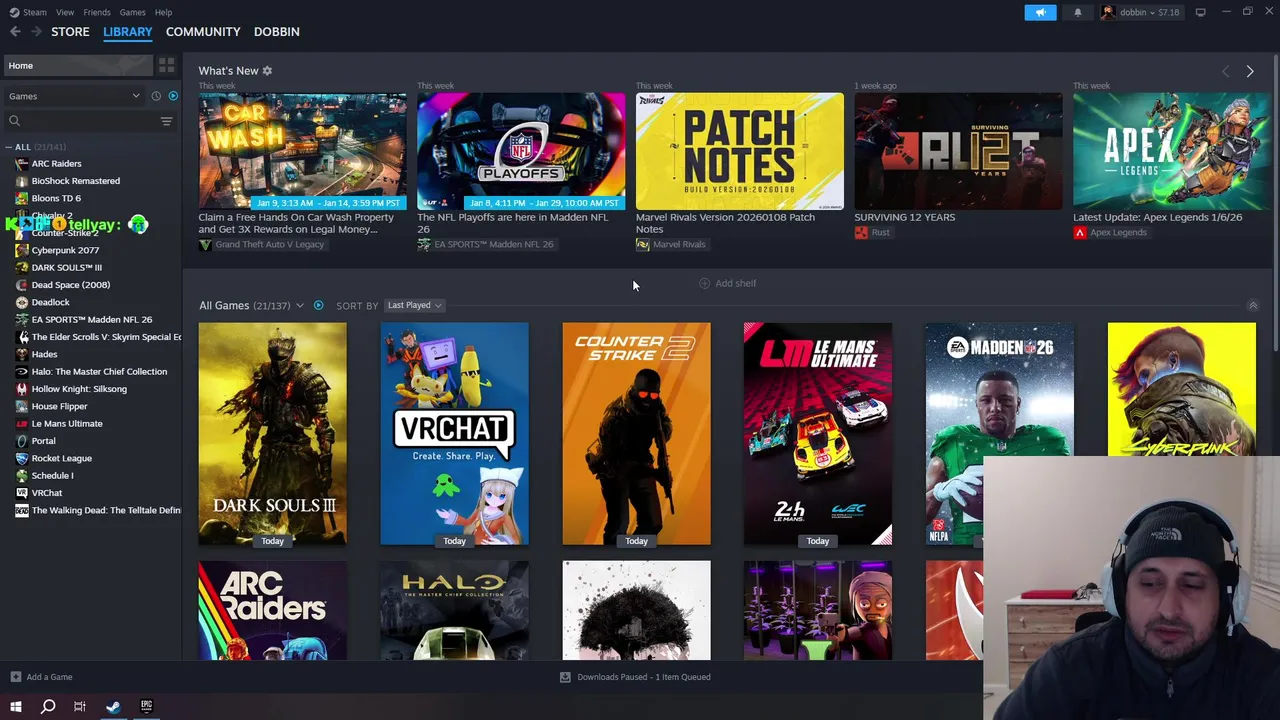Click the back navigation arrow

tap(15, 32)
